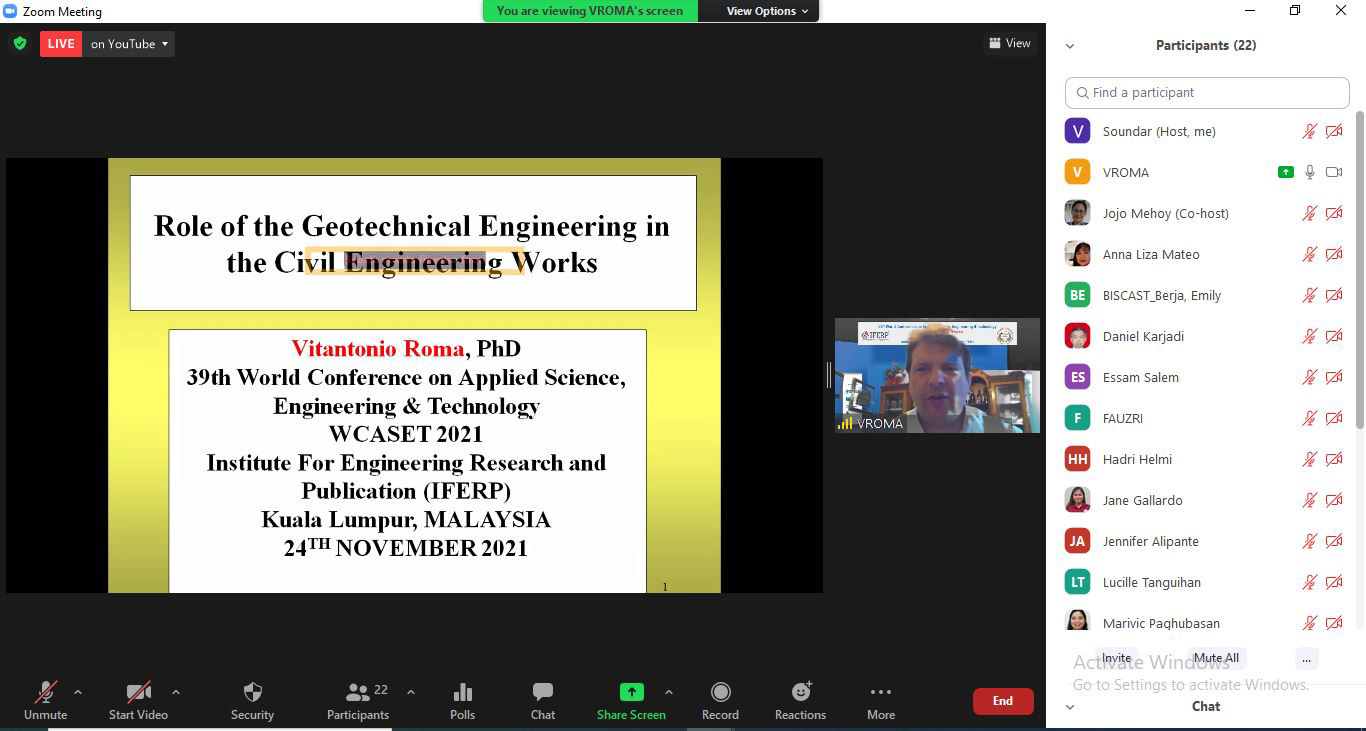
Task: Toggle the video-off camera icon for Soundar
Action: 1334,131
